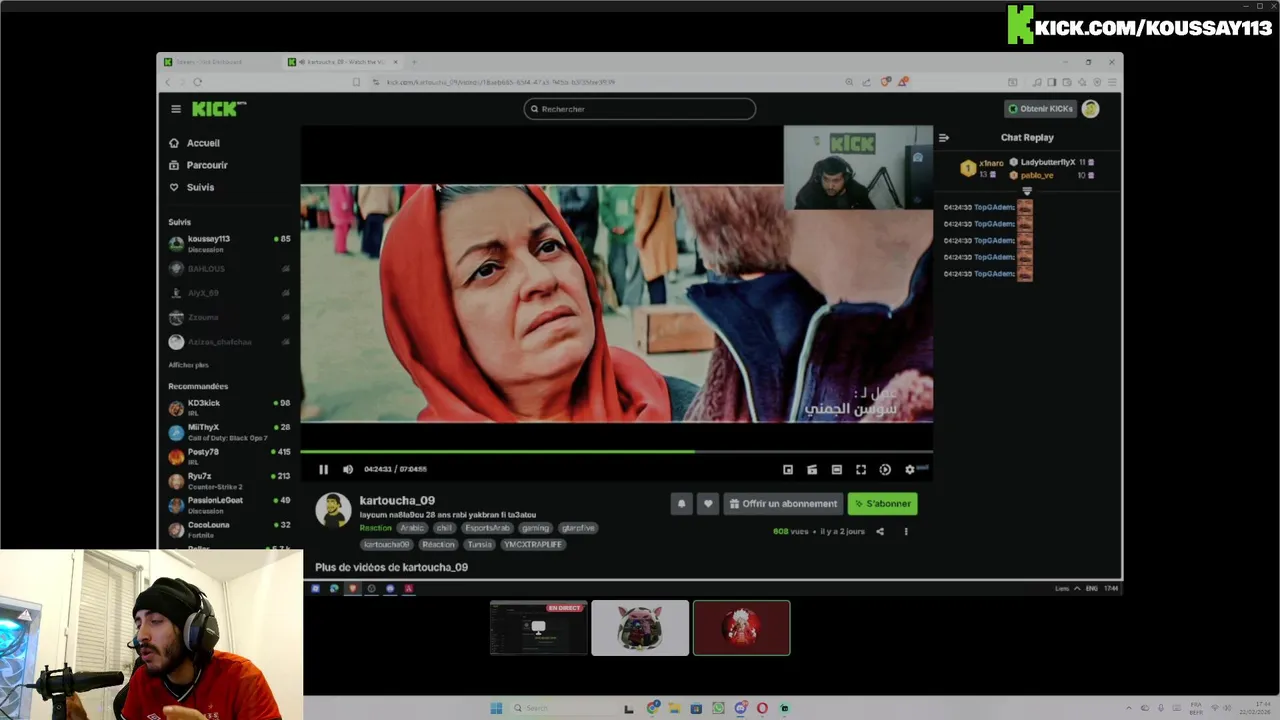Select the EN DIRECT live thumbnail
Screen dimensions: 1280x720
pos(539,628)
